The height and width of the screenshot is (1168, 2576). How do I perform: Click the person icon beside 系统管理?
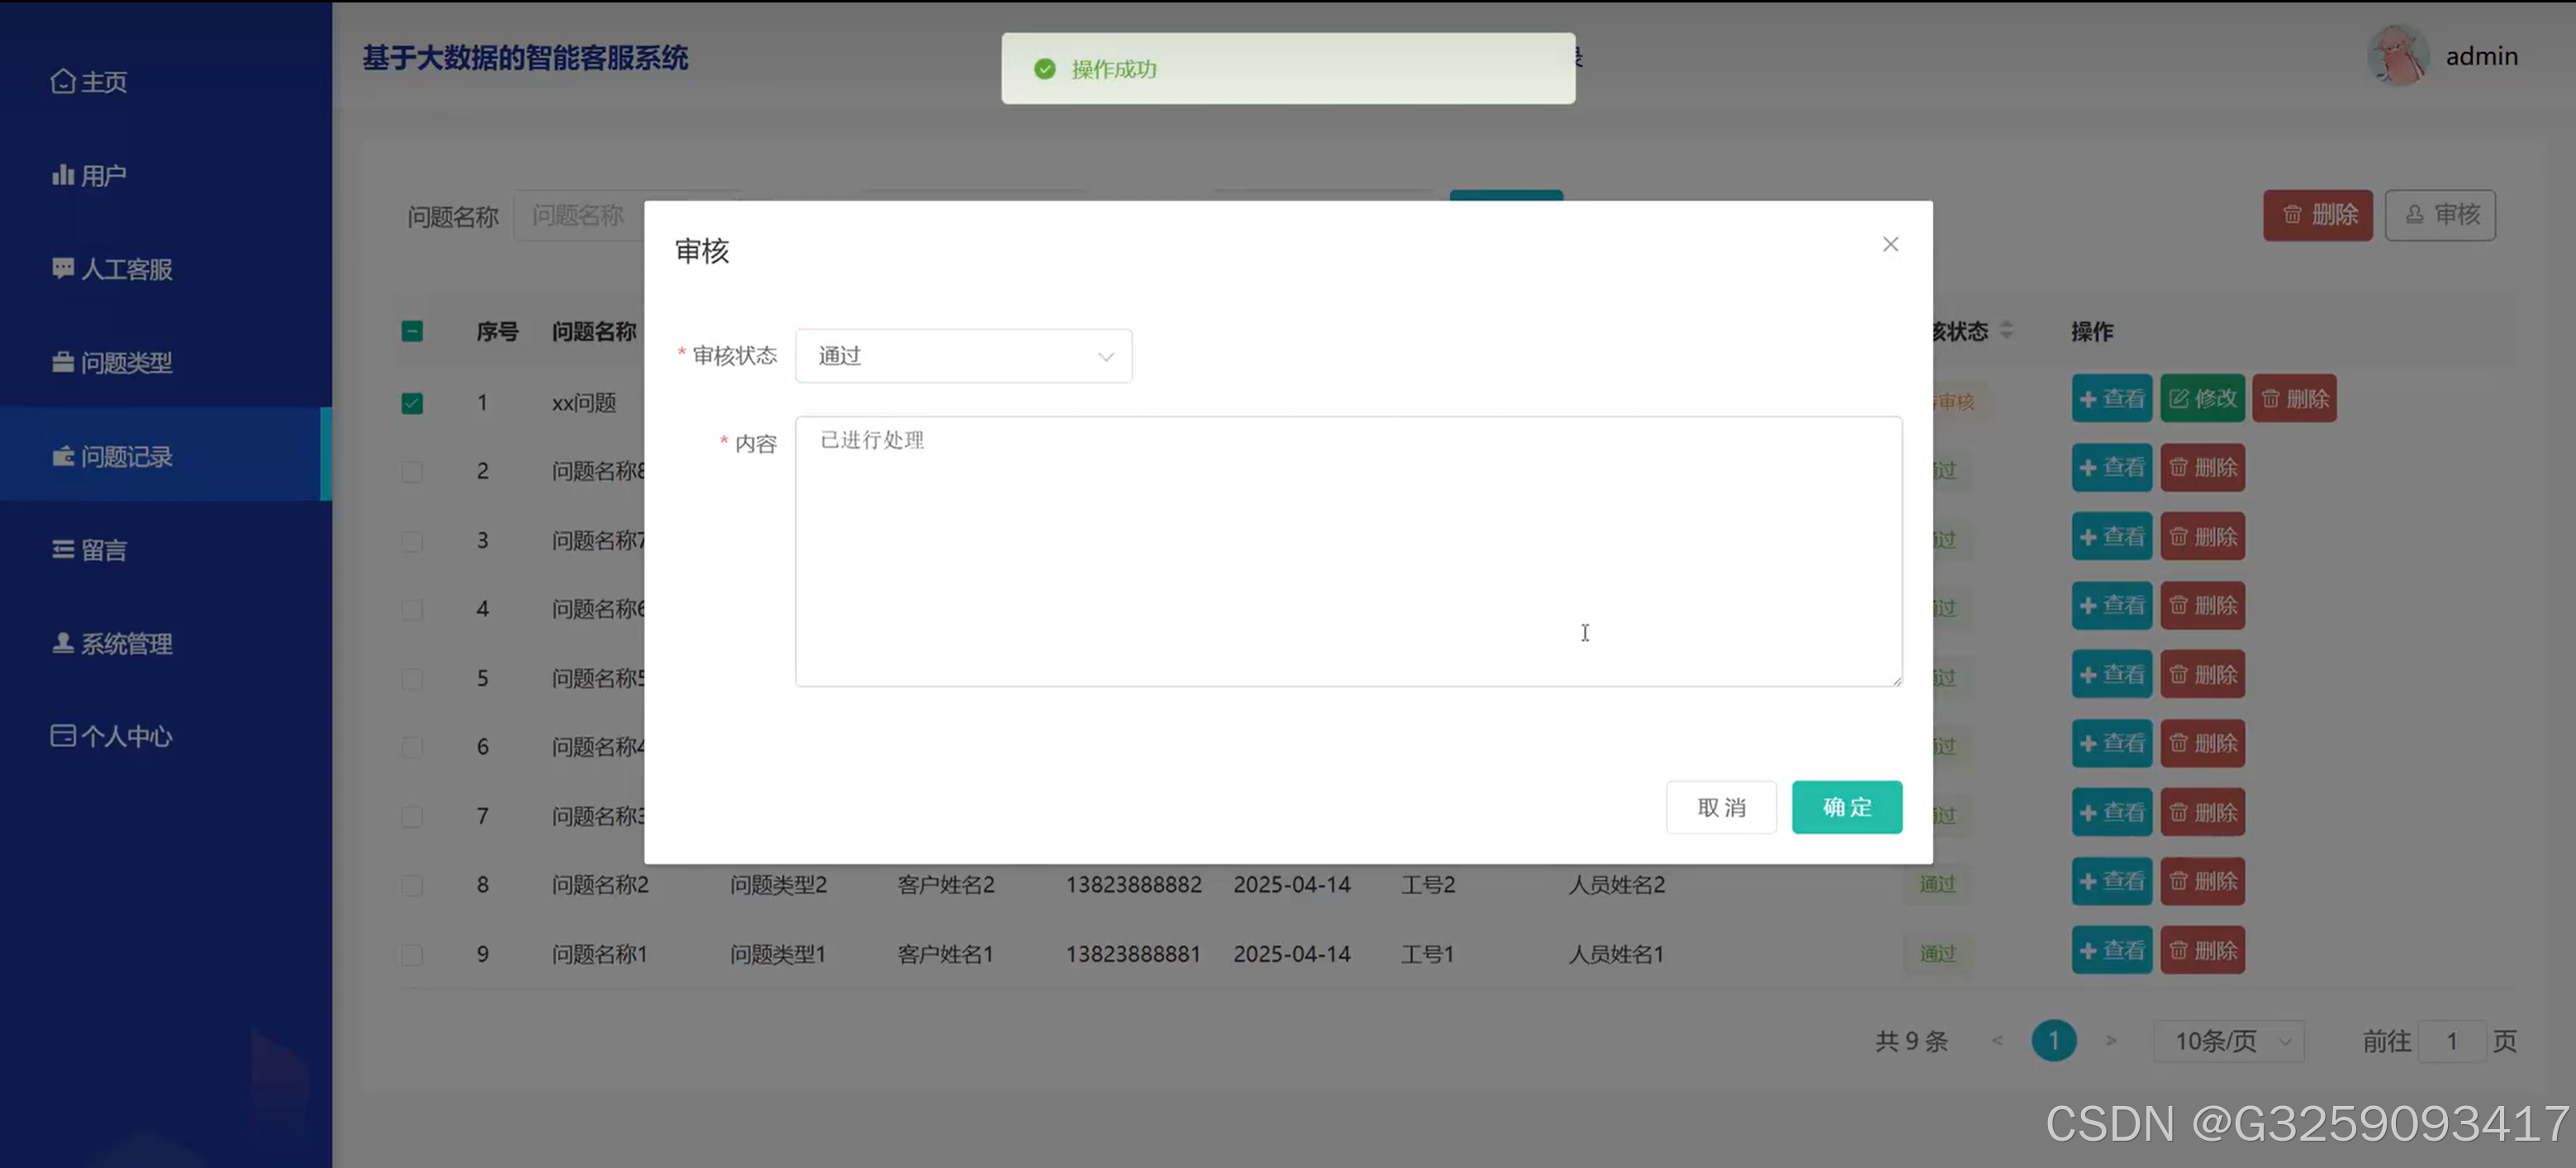[x=63, y=642]
